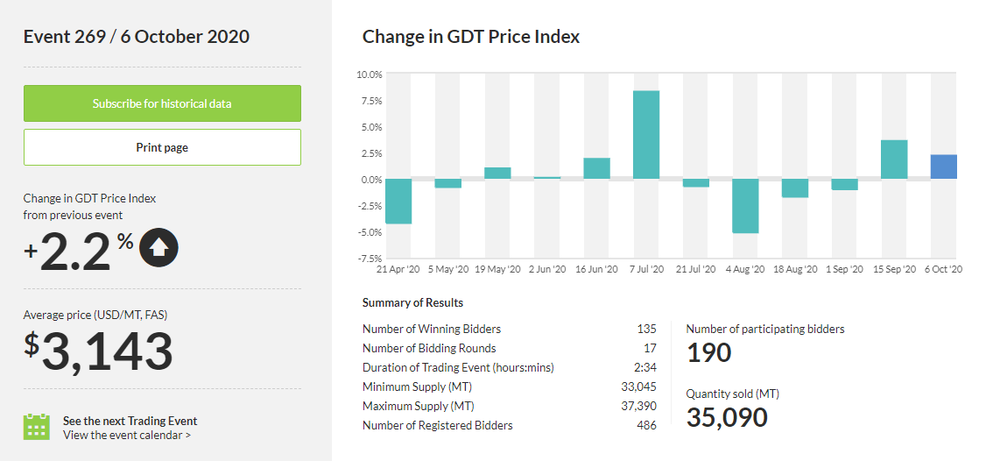1000x461 pixels.
Task: Click the black up-arrow circle icon
Action: point(159,248)
